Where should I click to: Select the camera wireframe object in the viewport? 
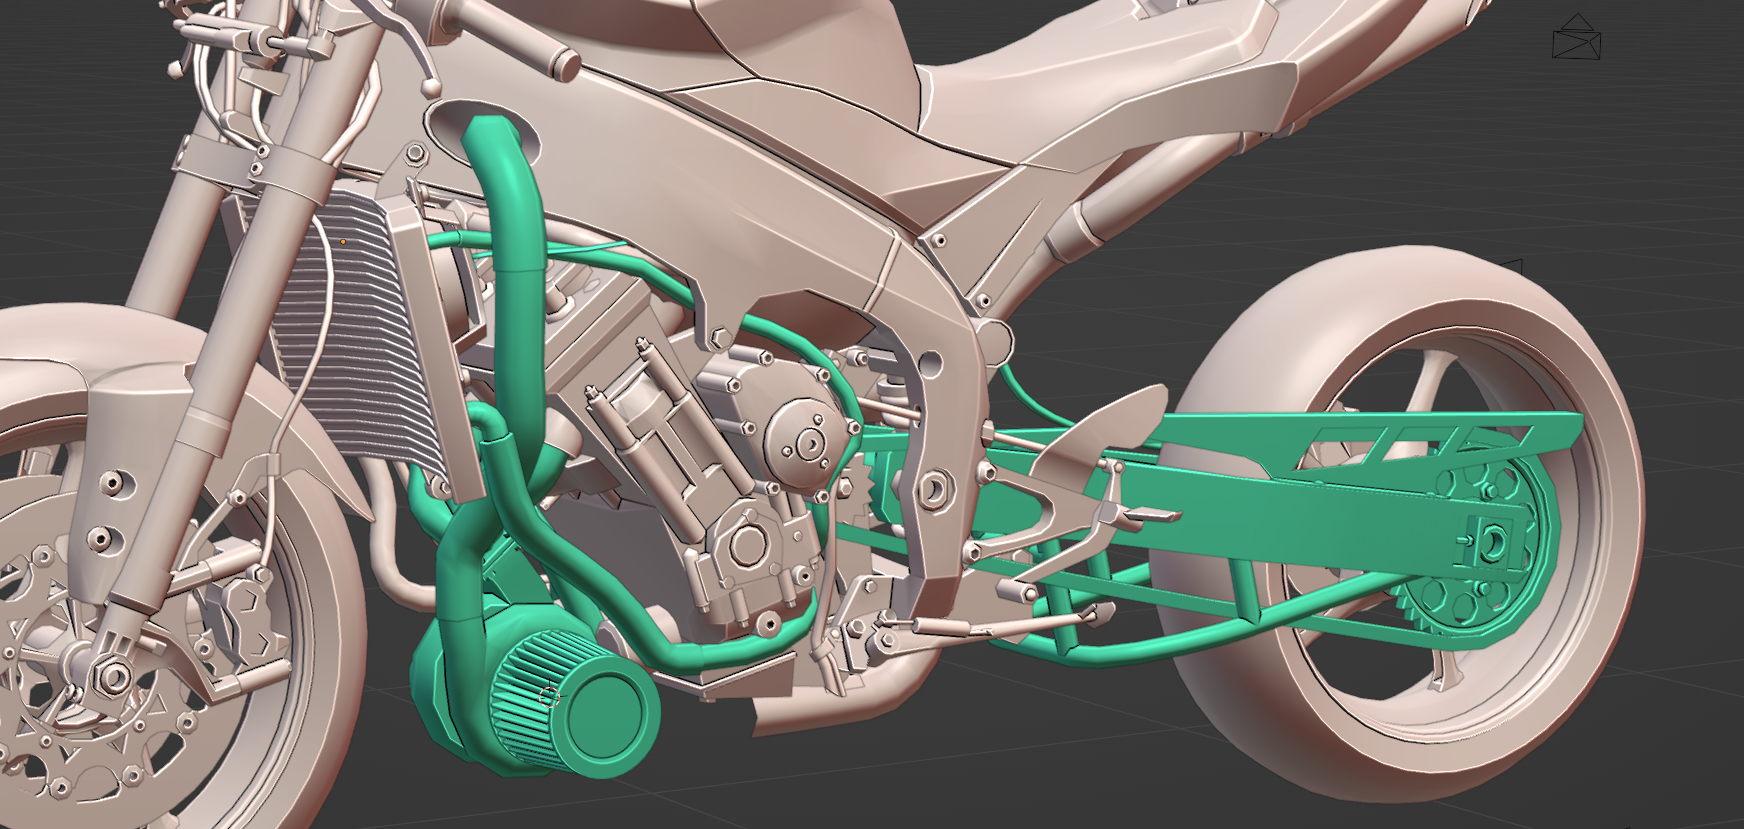tap(1576, 37)
